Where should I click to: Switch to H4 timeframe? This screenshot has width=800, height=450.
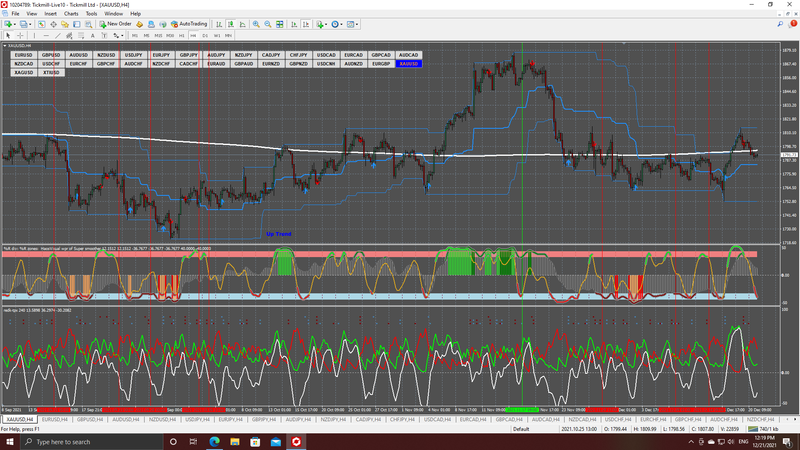(x=193, y=36)
